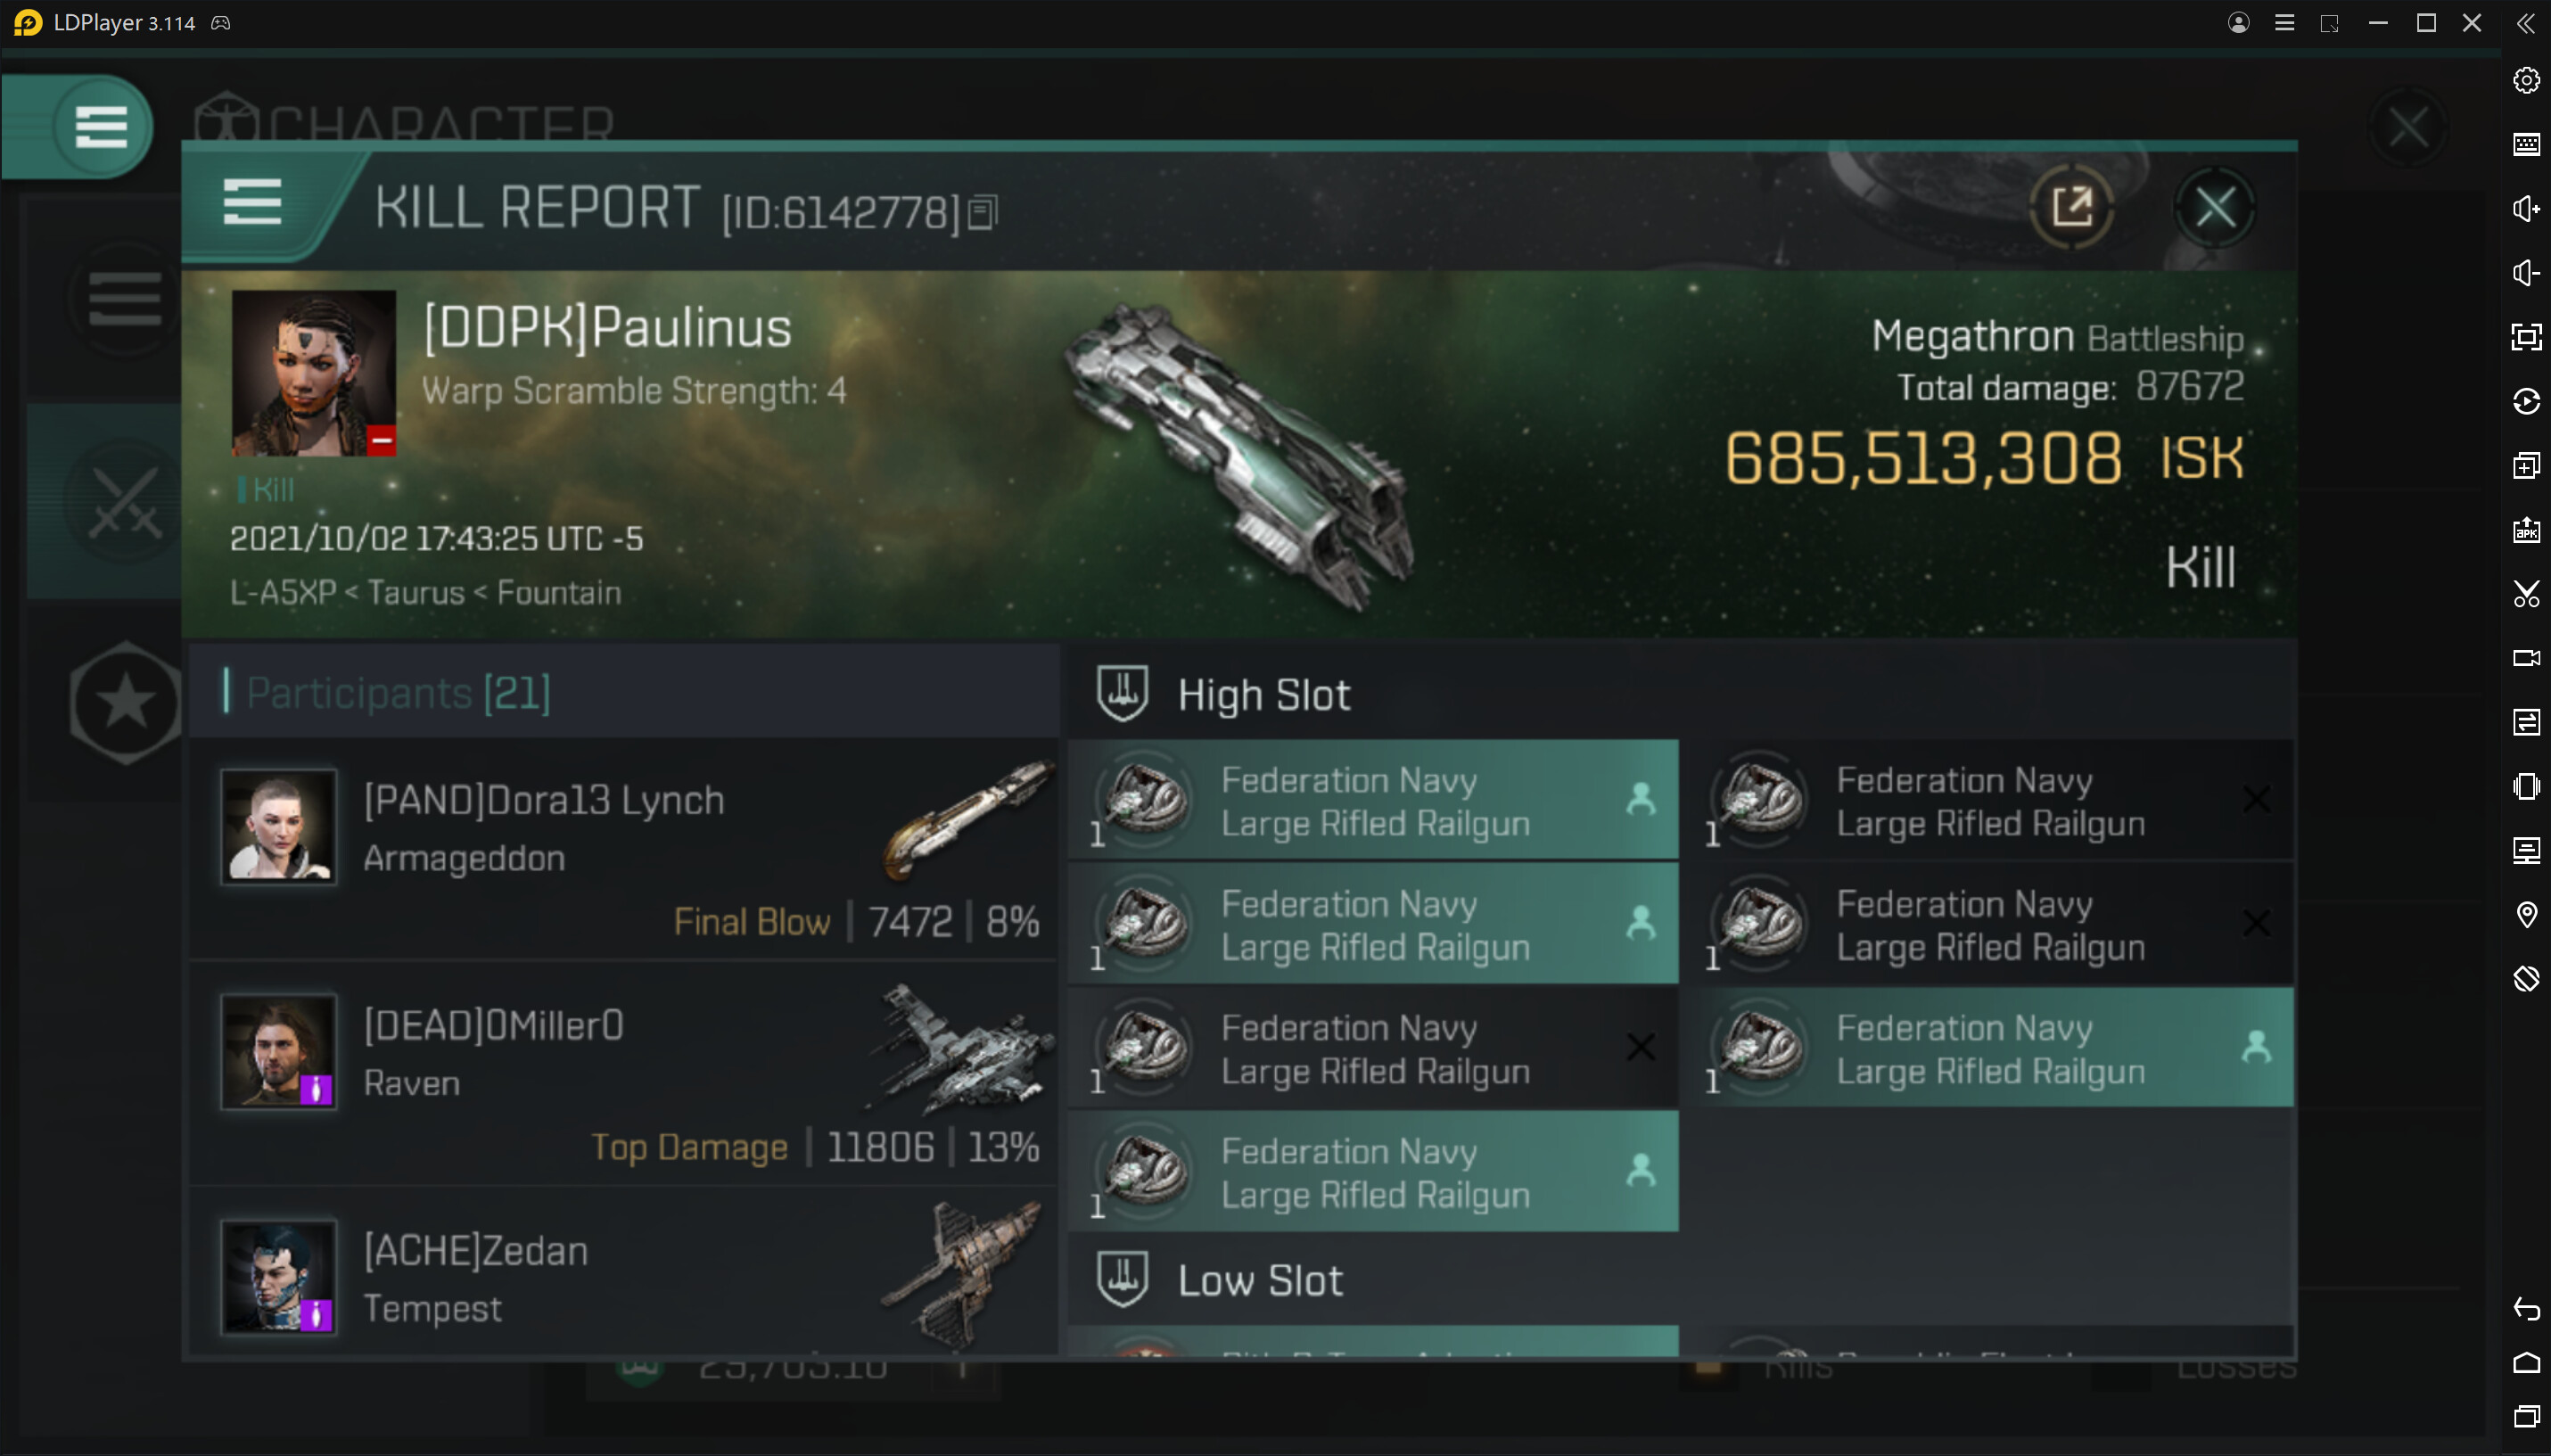2551x1456 pixels.
Task: Increase emulator volume
Action: tap(2526, 208)
